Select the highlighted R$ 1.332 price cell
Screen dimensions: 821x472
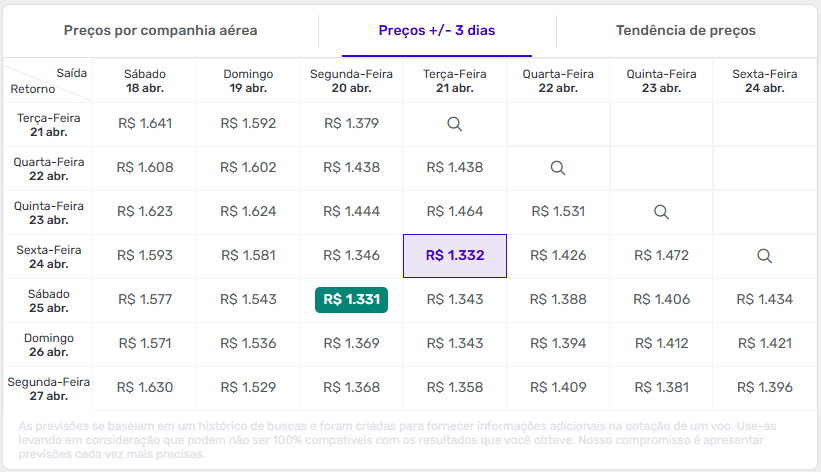point(455,256)
